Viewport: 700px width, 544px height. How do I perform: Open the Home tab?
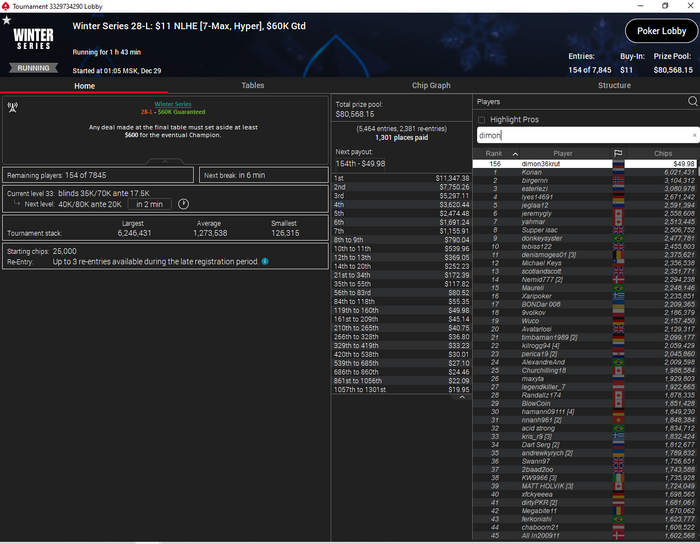84,86
